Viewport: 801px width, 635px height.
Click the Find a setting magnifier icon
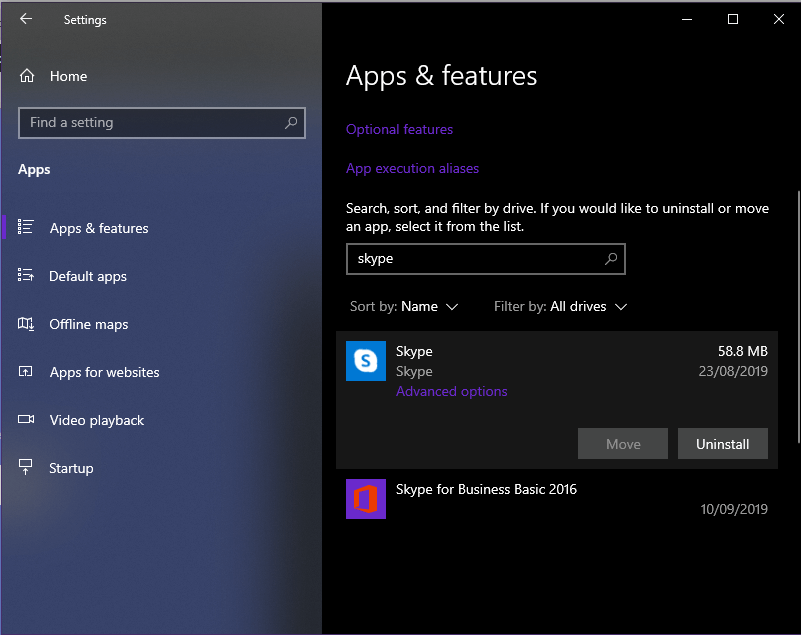tap(291, 123)
